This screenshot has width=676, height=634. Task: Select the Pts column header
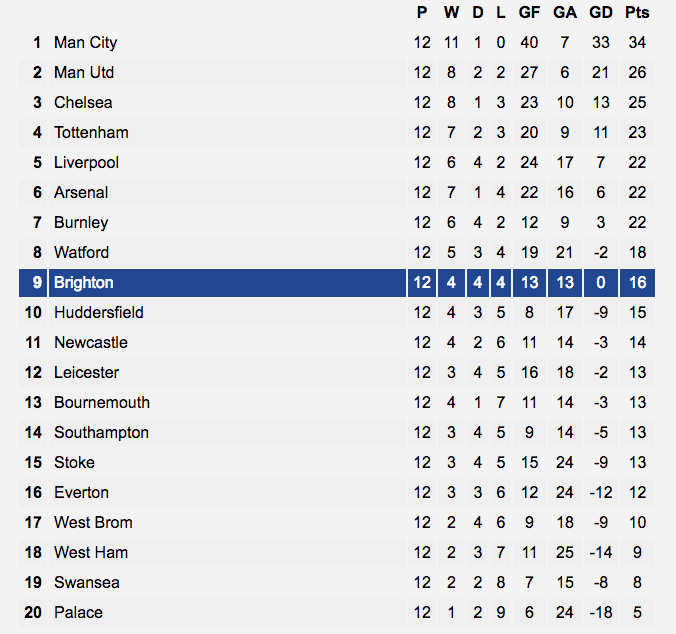point(637,12)
